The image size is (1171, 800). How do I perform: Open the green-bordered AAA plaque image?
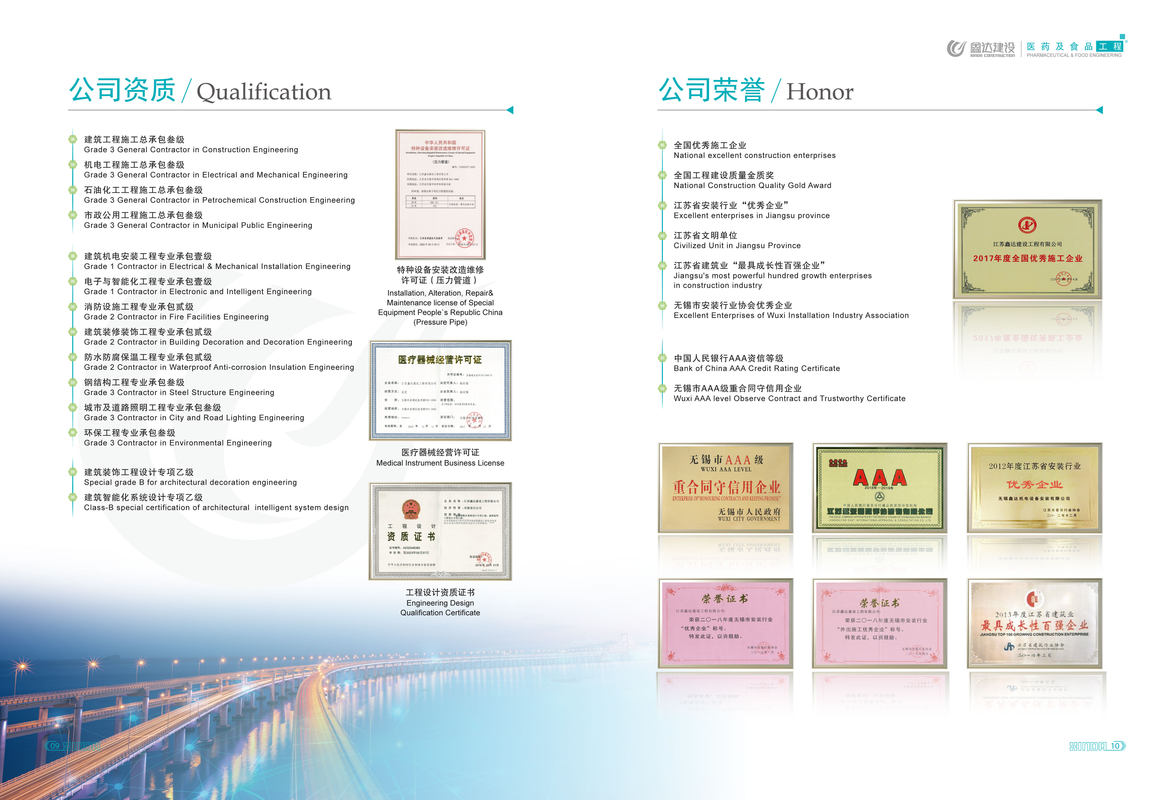880,488
